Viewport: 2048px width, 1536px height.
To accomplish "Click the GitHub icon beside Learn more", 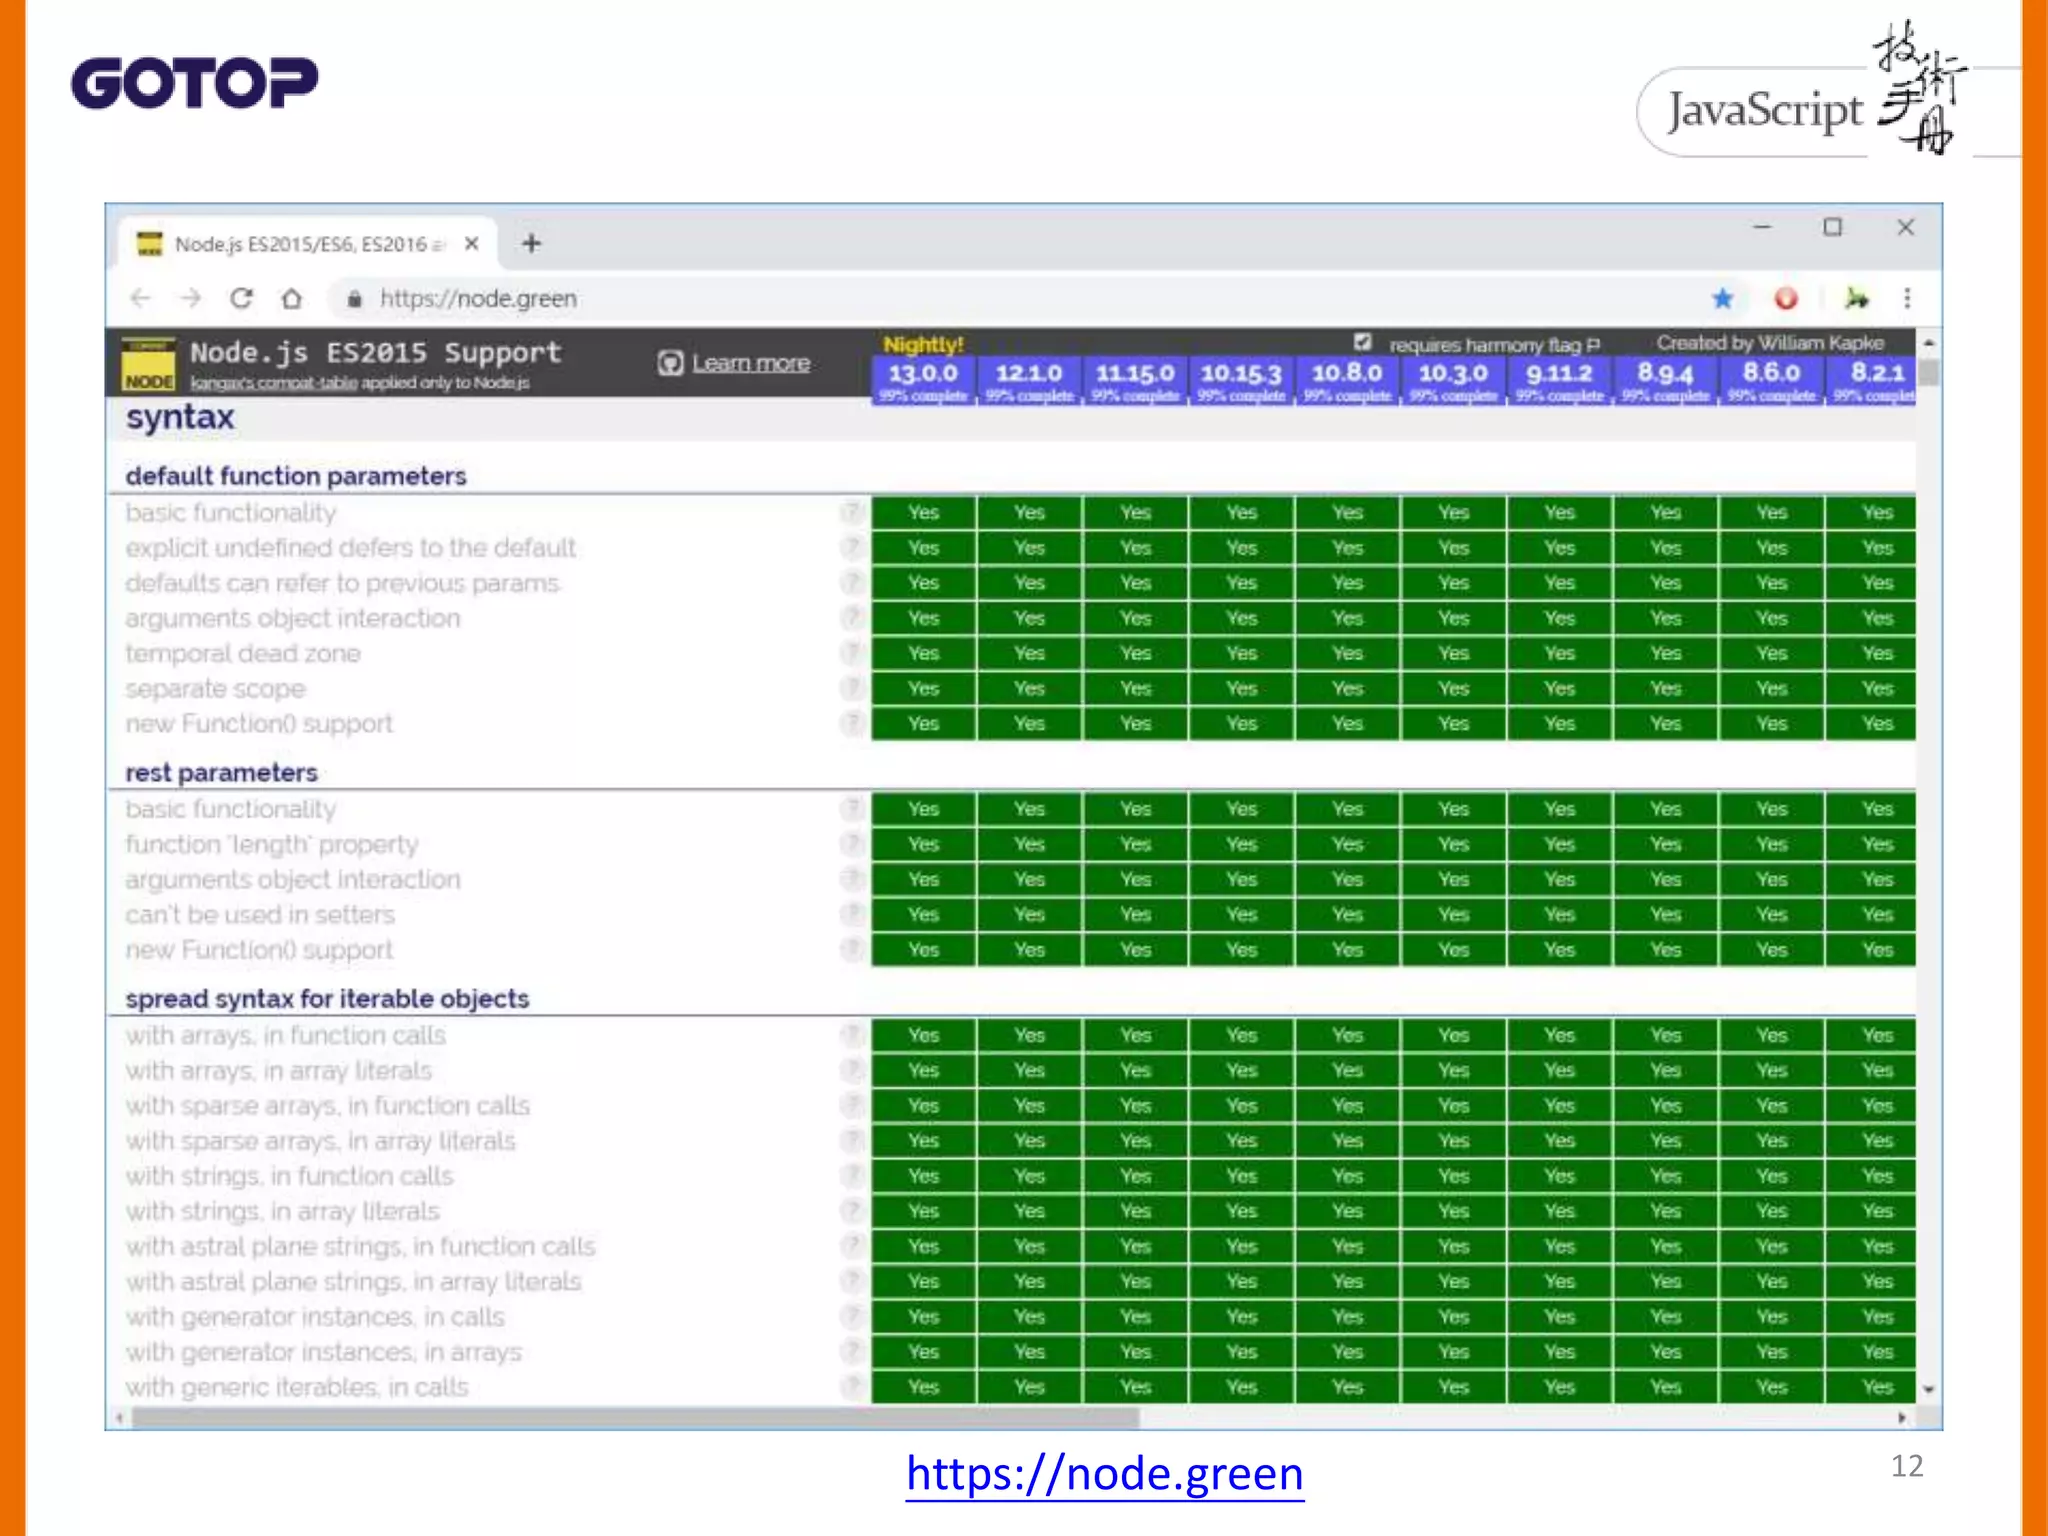I will click(x=670, y=363).
